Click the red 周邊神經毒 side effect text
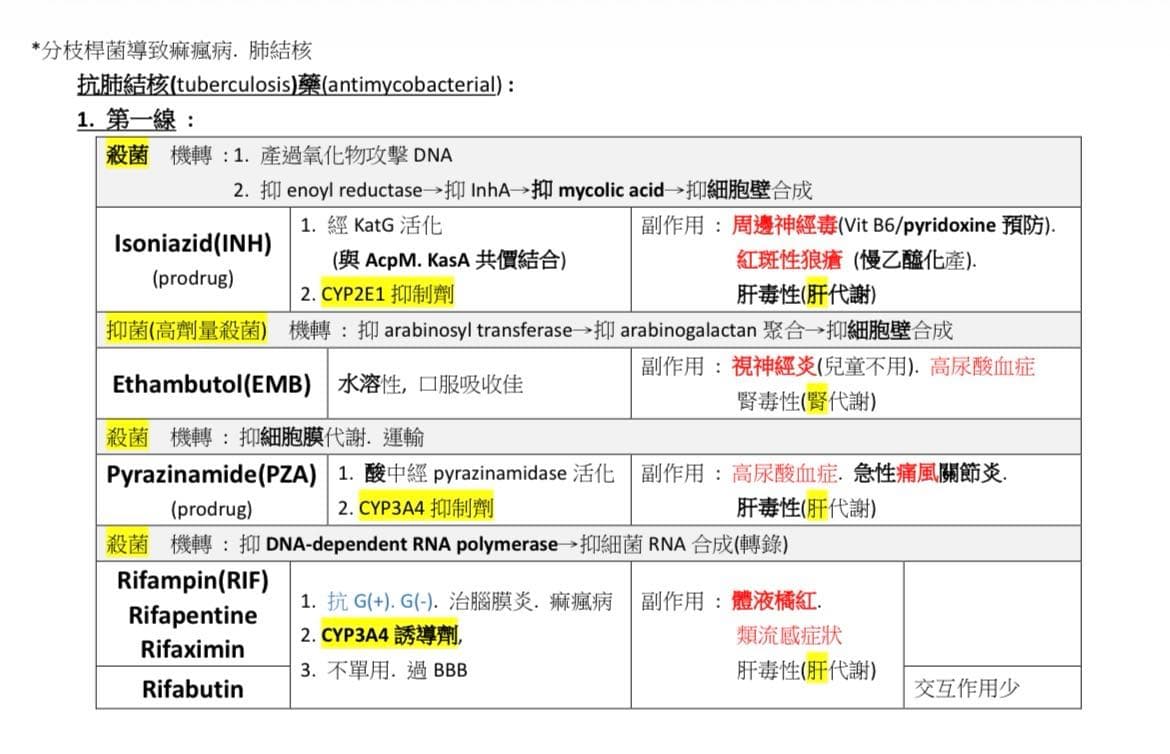The width and height of the screenshot is (1170, 754). click(x=784, y=225)
